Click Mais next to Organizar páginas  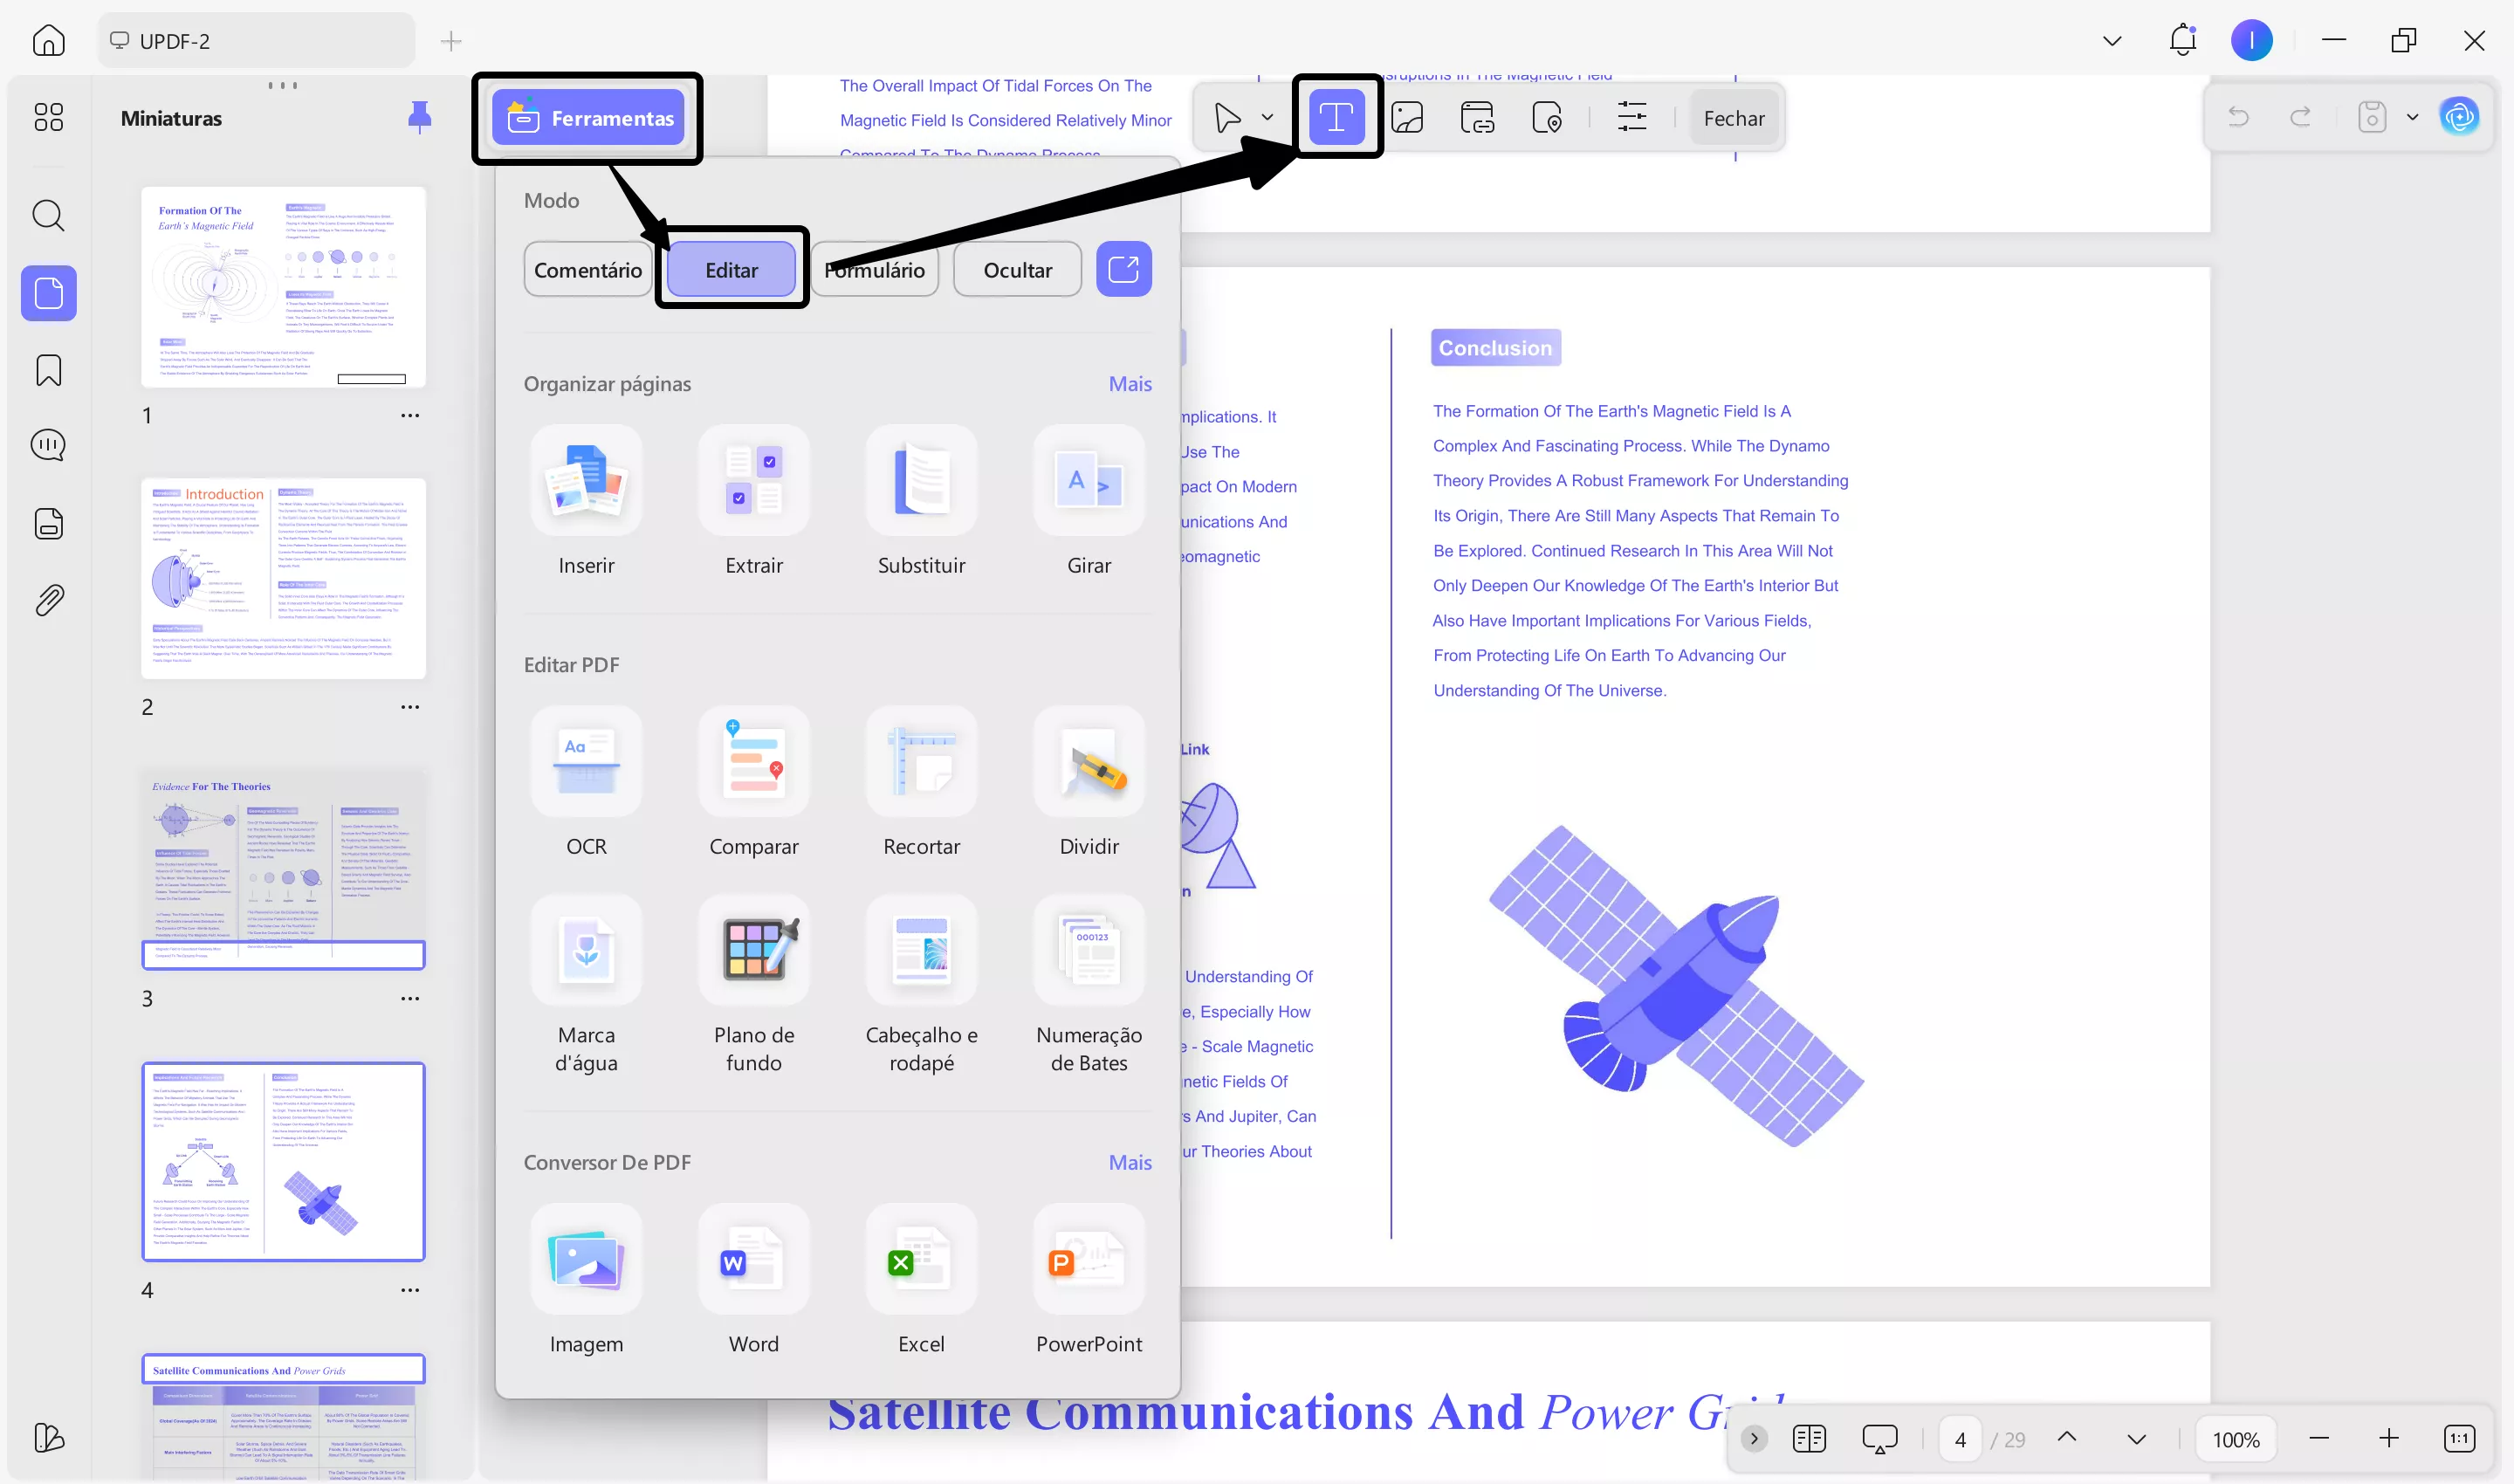click(x=1130, y=383)
